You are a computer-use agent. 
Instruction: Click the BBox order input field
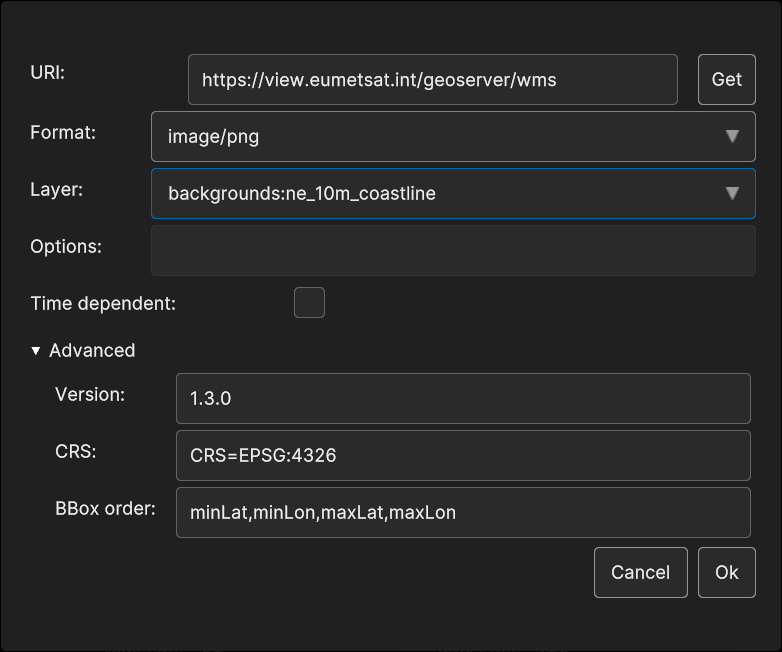(x=462, y=512)
